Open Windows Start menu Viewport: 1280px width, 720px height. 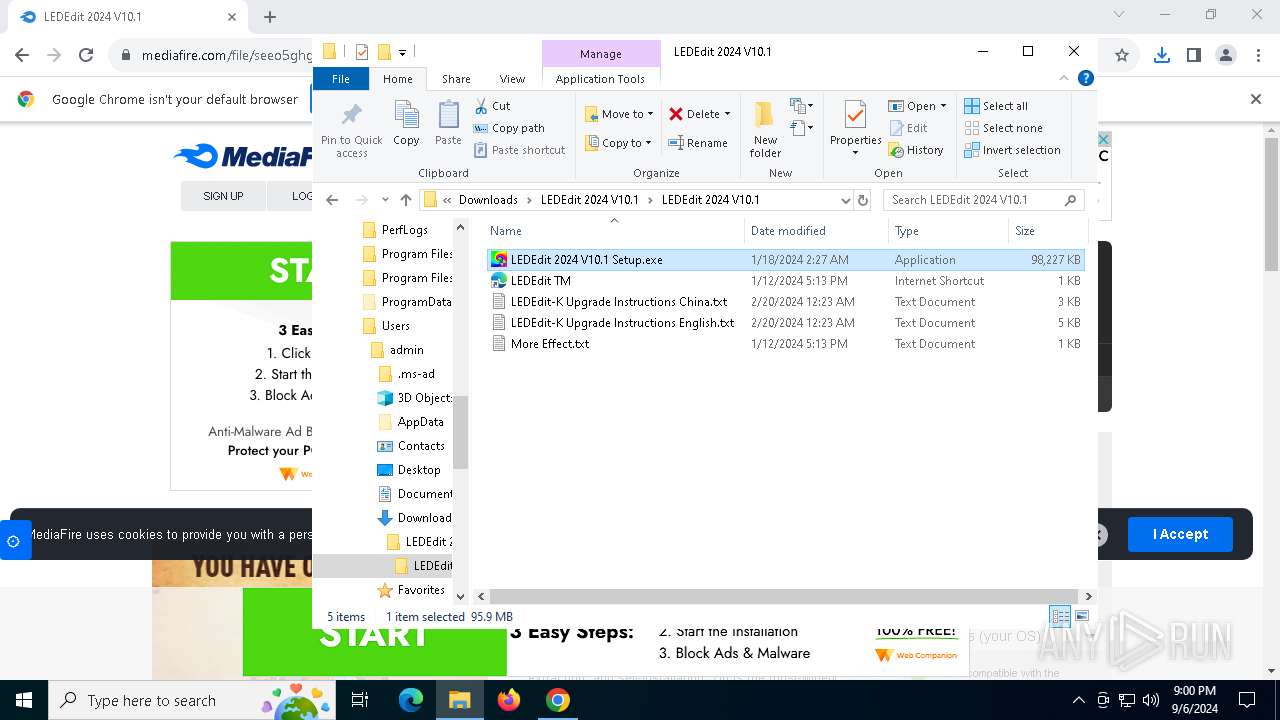coord(24,700)
